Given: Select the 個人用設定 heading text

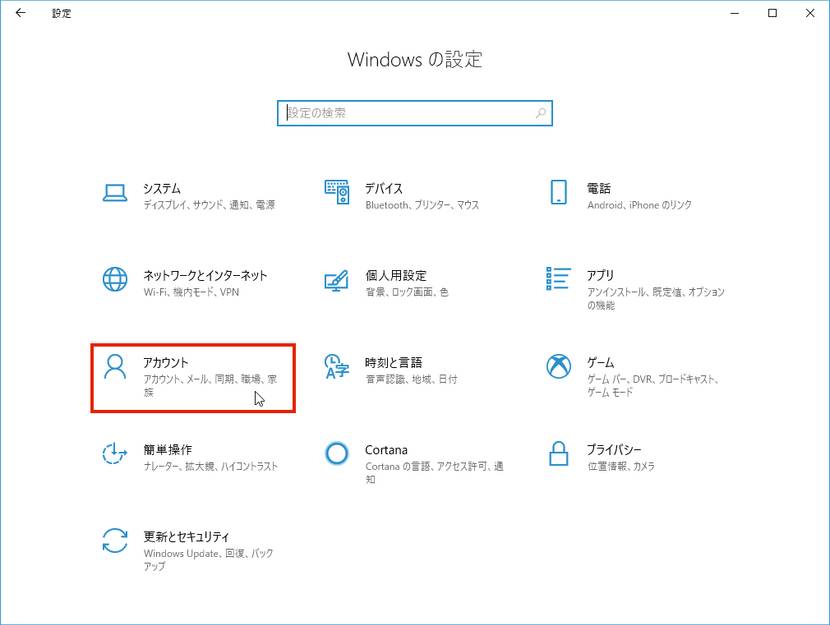Looking at the screenshot, I should coord(396,276).
